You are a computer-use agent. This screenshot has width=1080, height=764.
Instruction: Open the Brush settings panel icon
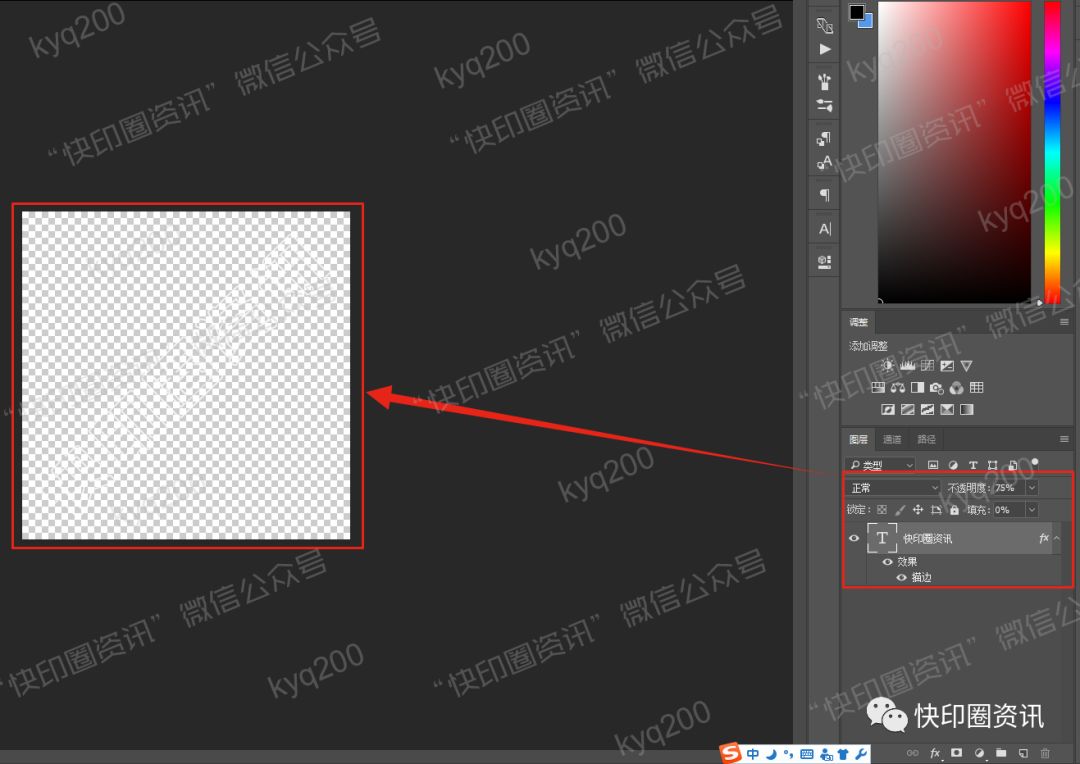824,105
